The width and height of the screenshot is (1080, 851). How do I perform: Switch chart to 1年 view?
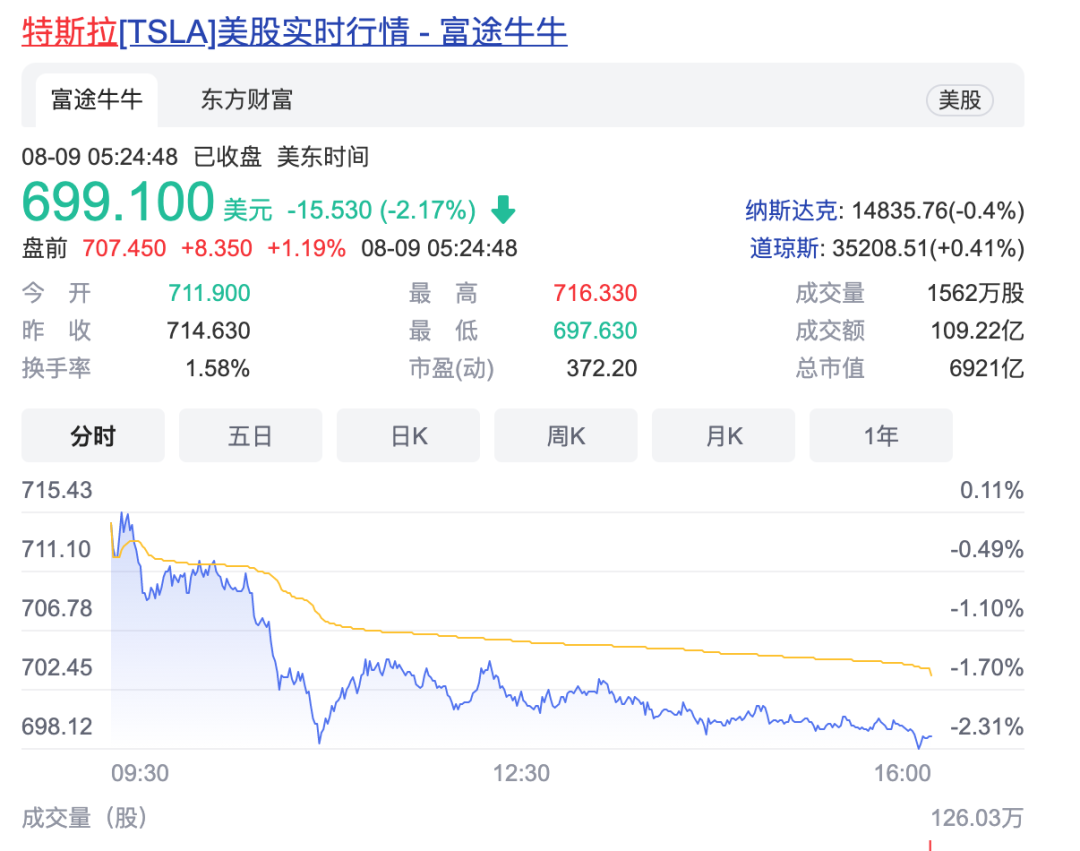[881, 436]
